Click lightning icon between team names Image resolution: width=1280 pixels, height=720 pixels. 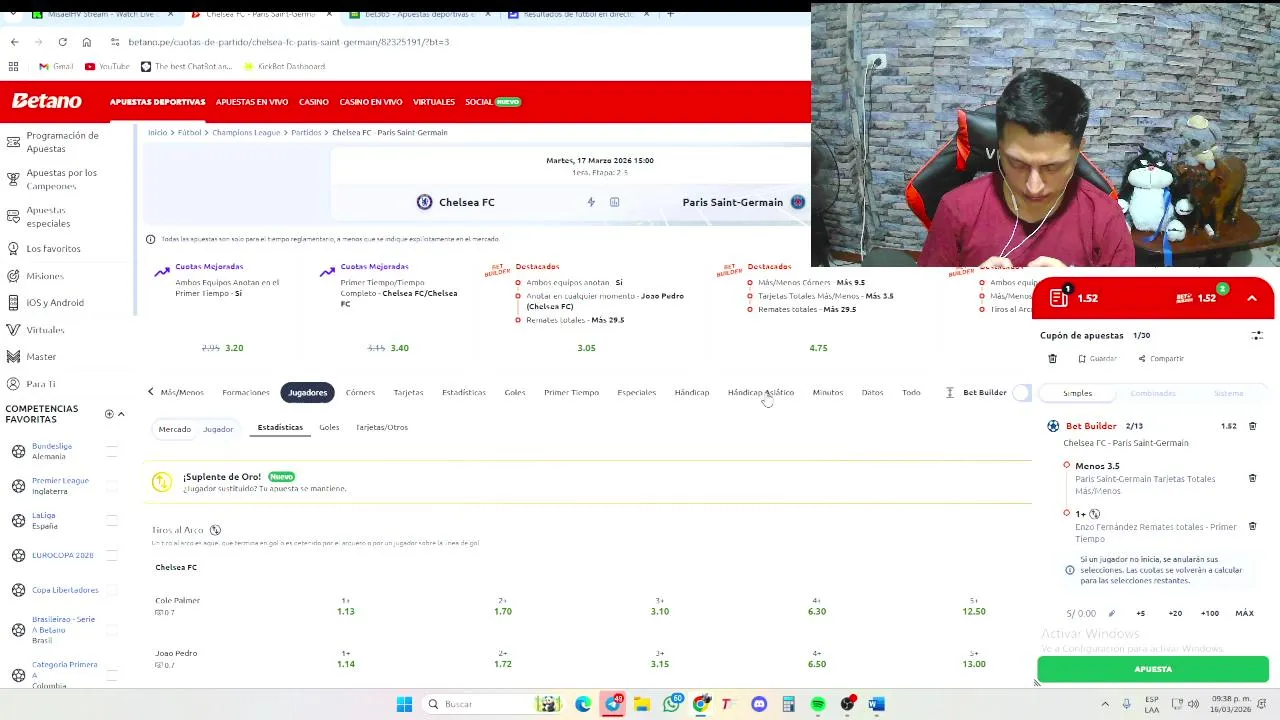pos(591,202)
